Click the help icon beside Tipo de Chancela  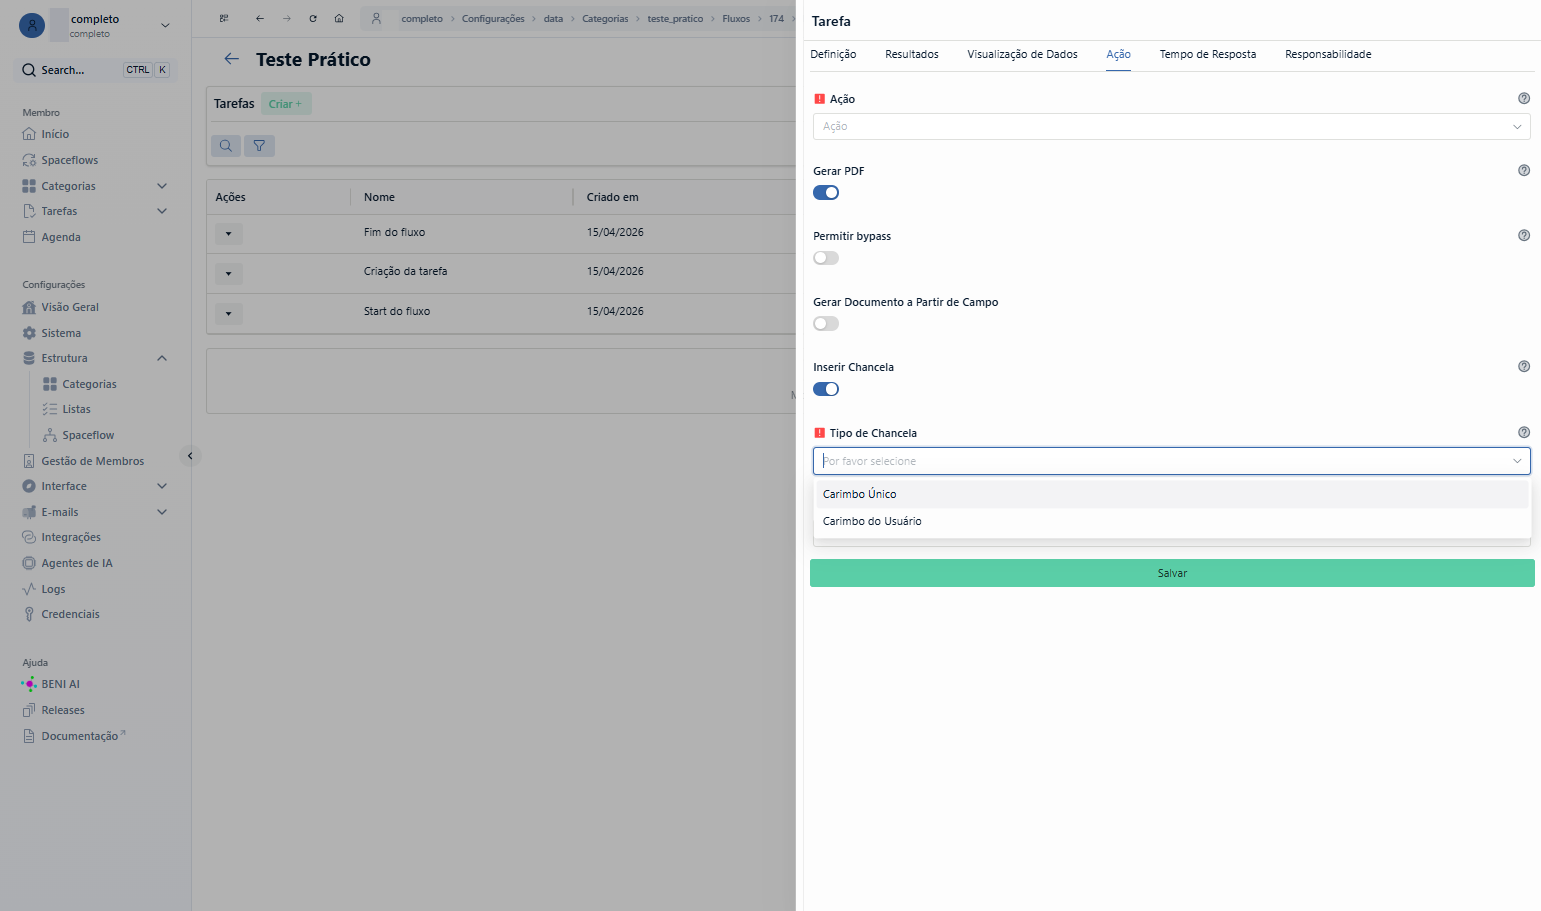click(1524, 432)
